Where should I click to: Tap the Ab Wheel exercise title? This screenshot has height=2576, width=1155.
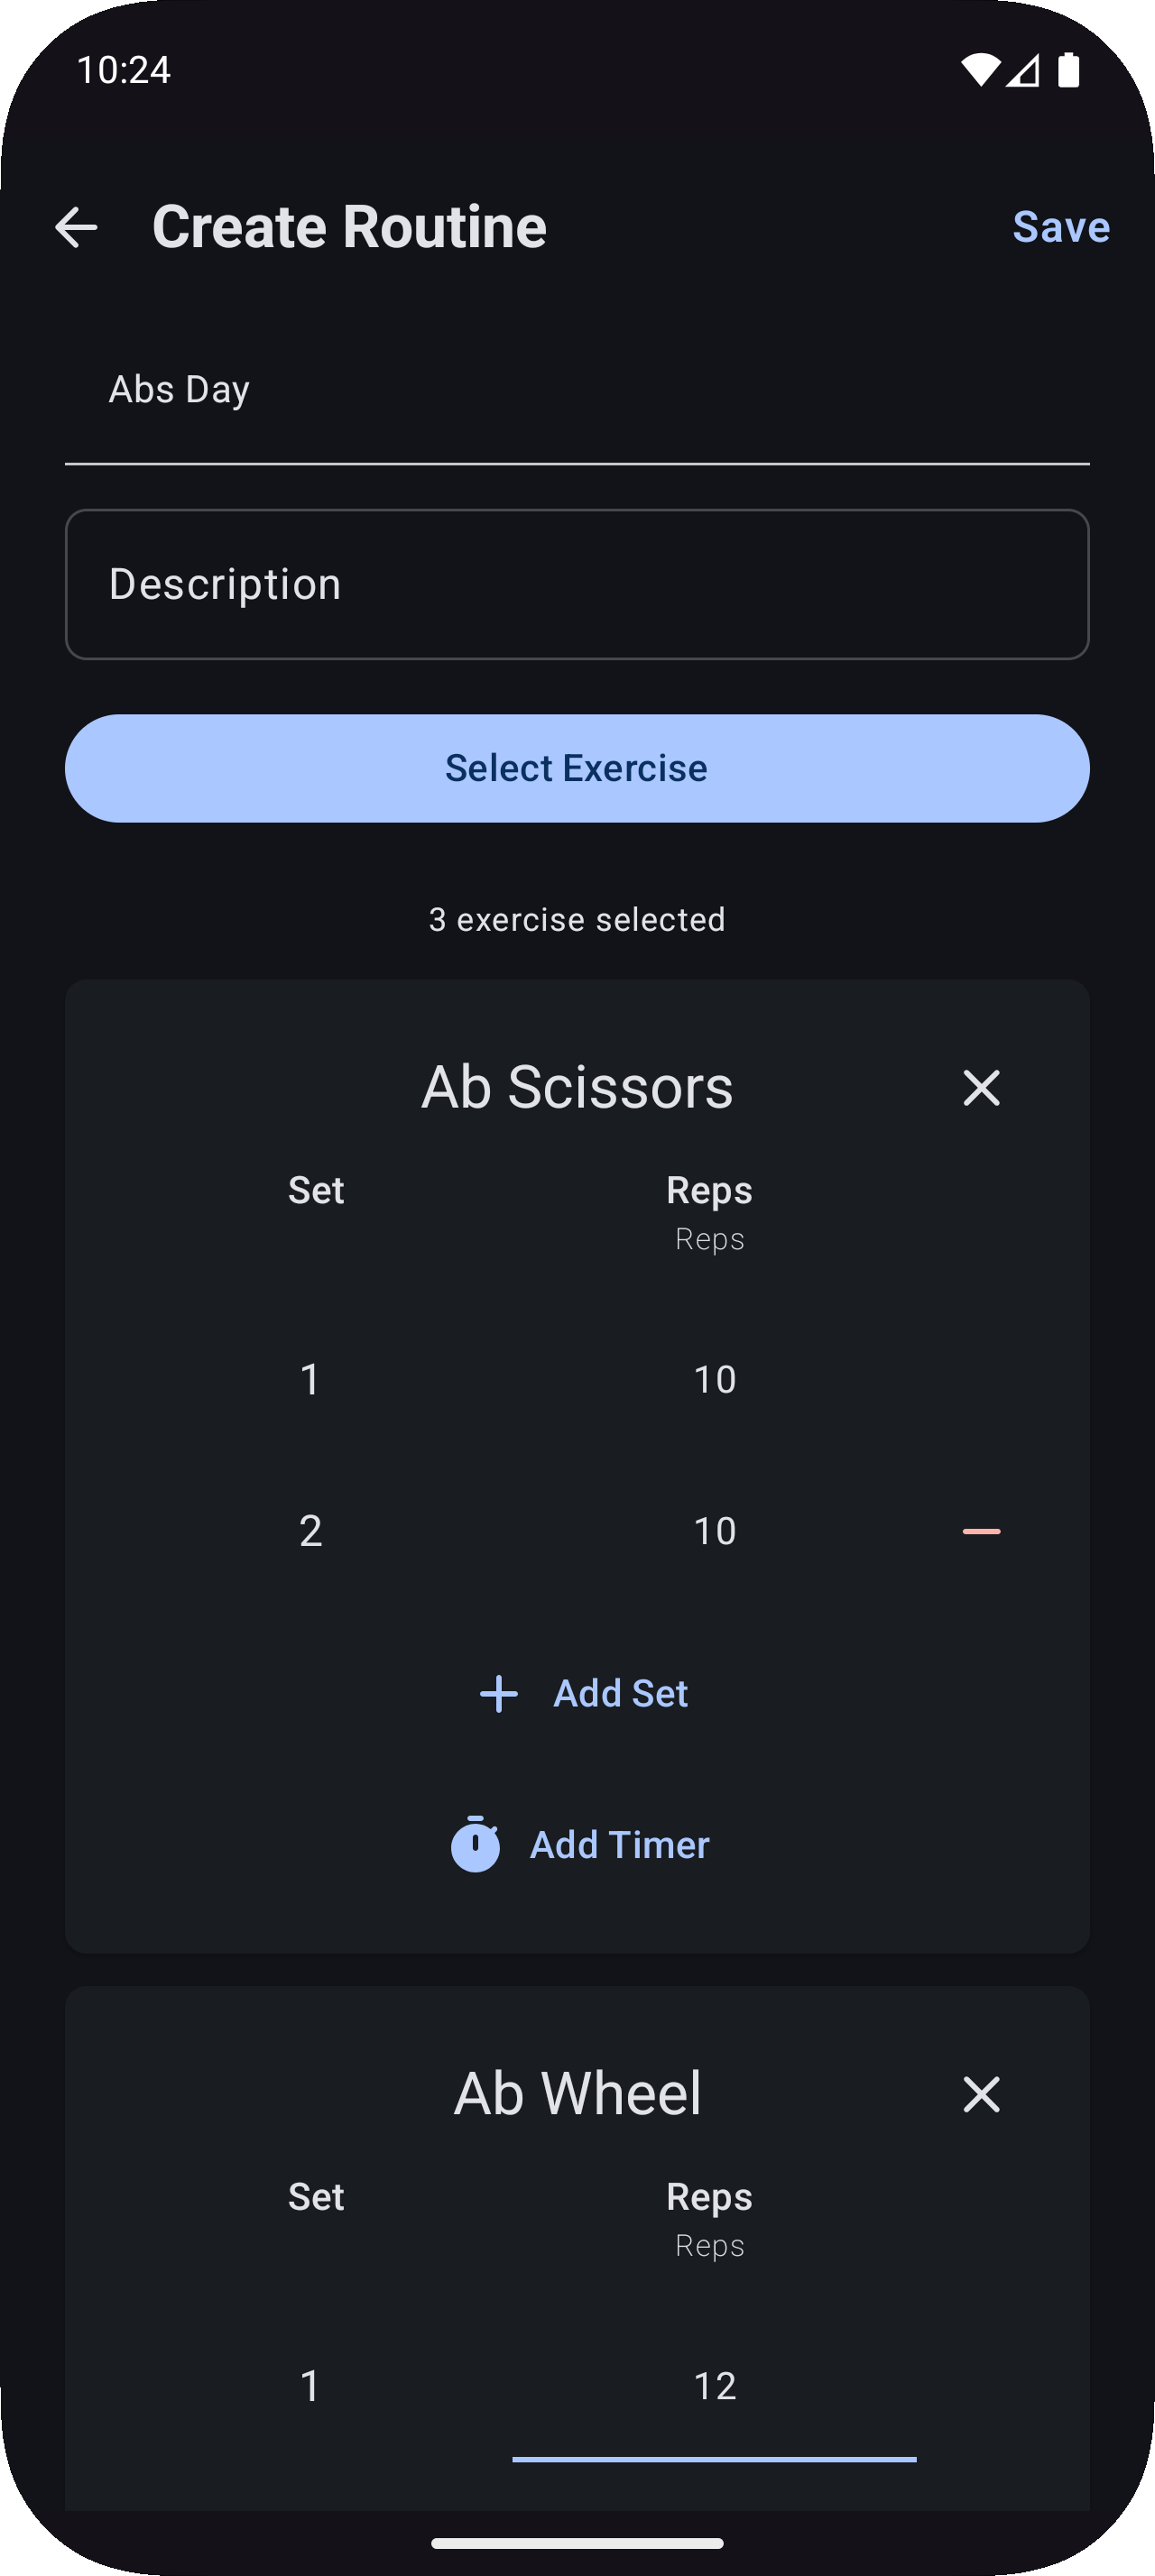tap(577, 2093)
